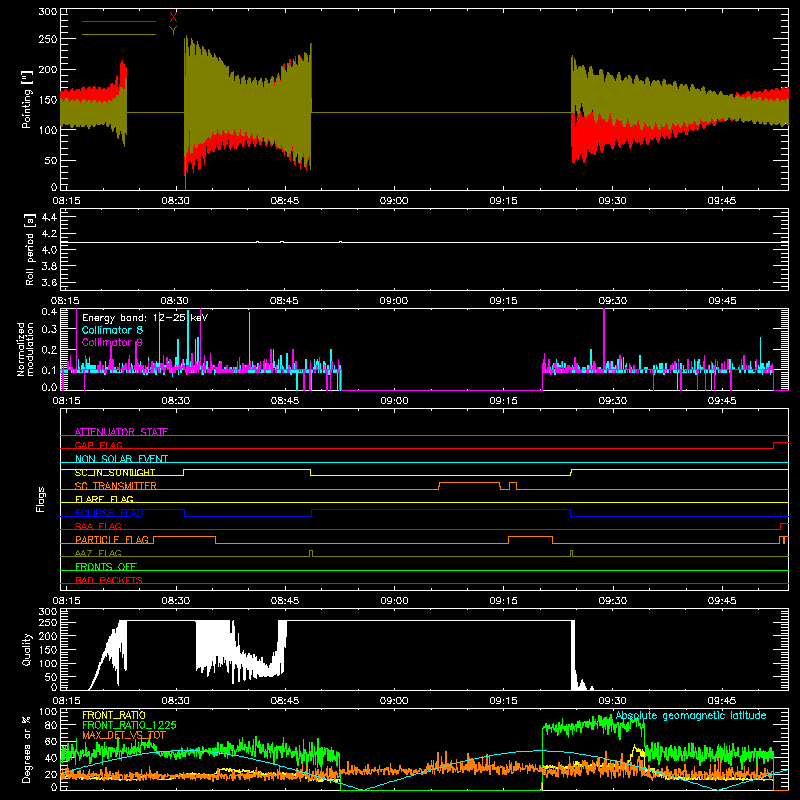Screen dimensions: 800x800
Task: Click the 4.4 y-axis value of Roll period plot
Action: 49,217
